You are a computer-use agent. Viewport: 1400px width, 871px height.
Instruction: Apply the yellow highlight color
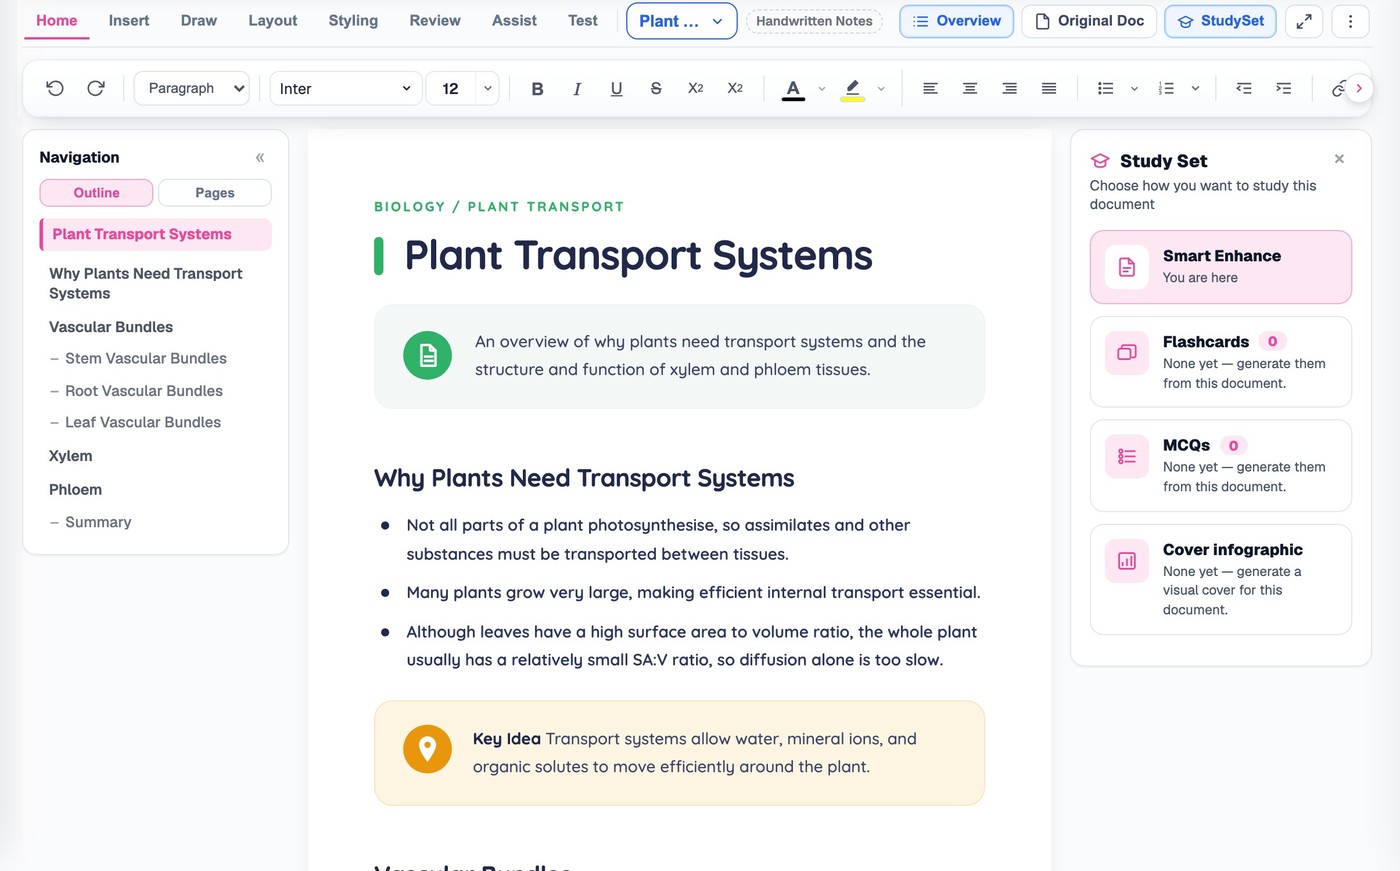coord(852,88)
